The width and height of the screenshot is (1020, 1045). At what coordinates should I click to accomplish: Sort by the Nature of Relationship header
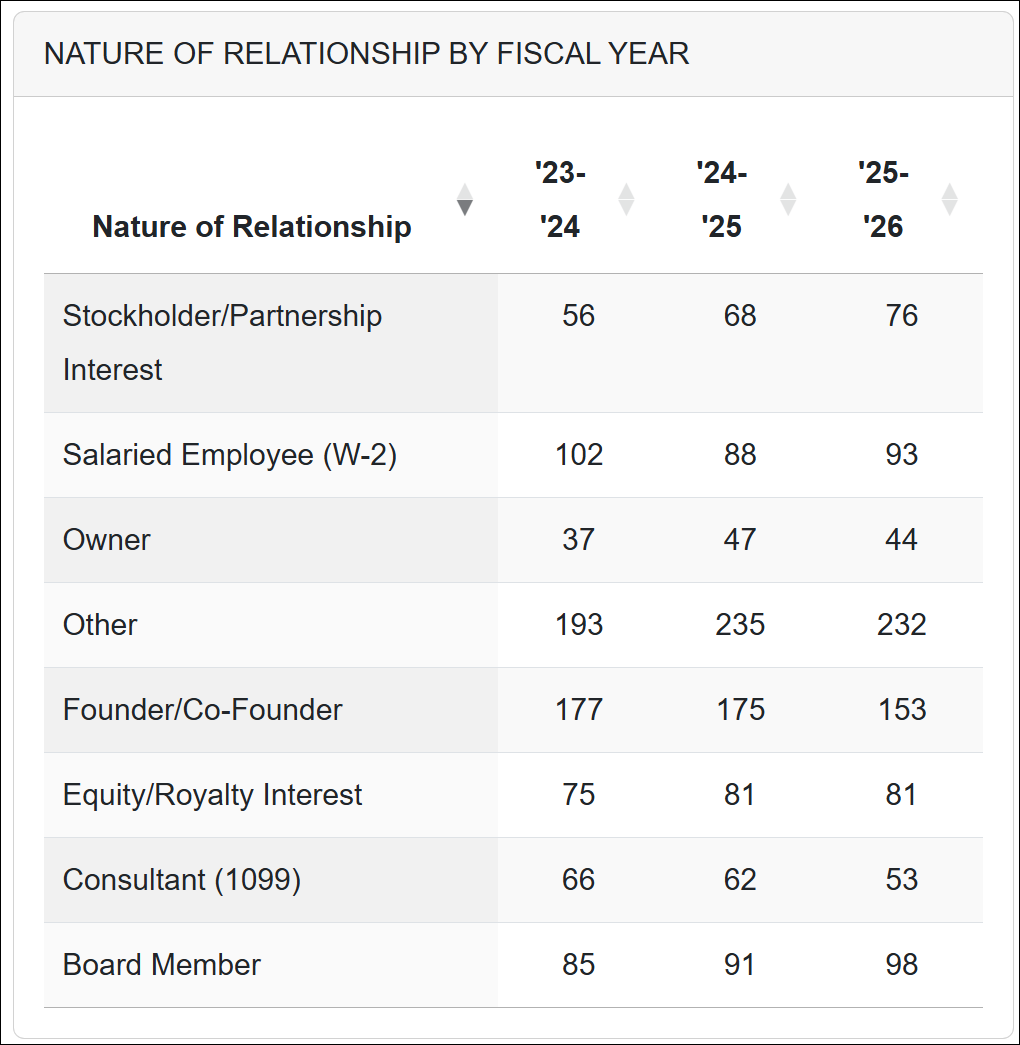pos(252,227)
